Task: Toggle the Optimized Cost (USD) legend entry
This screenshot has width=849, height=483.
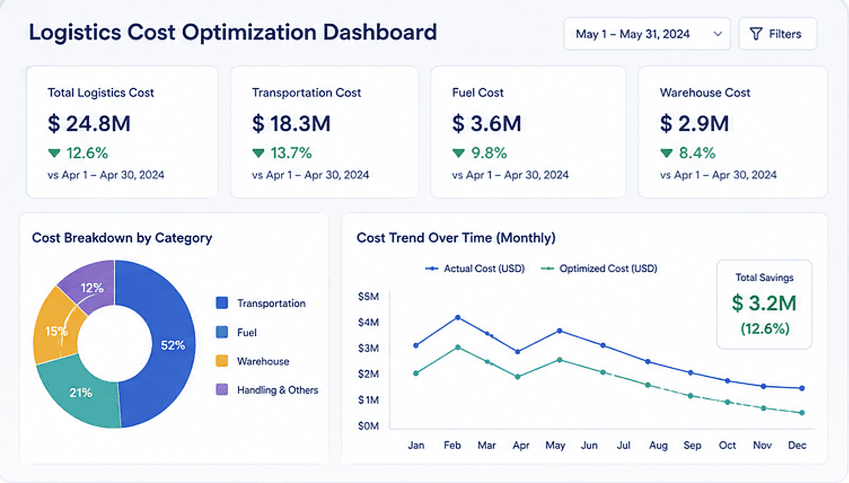Action: pyautogui.click(x=599, y=269)
